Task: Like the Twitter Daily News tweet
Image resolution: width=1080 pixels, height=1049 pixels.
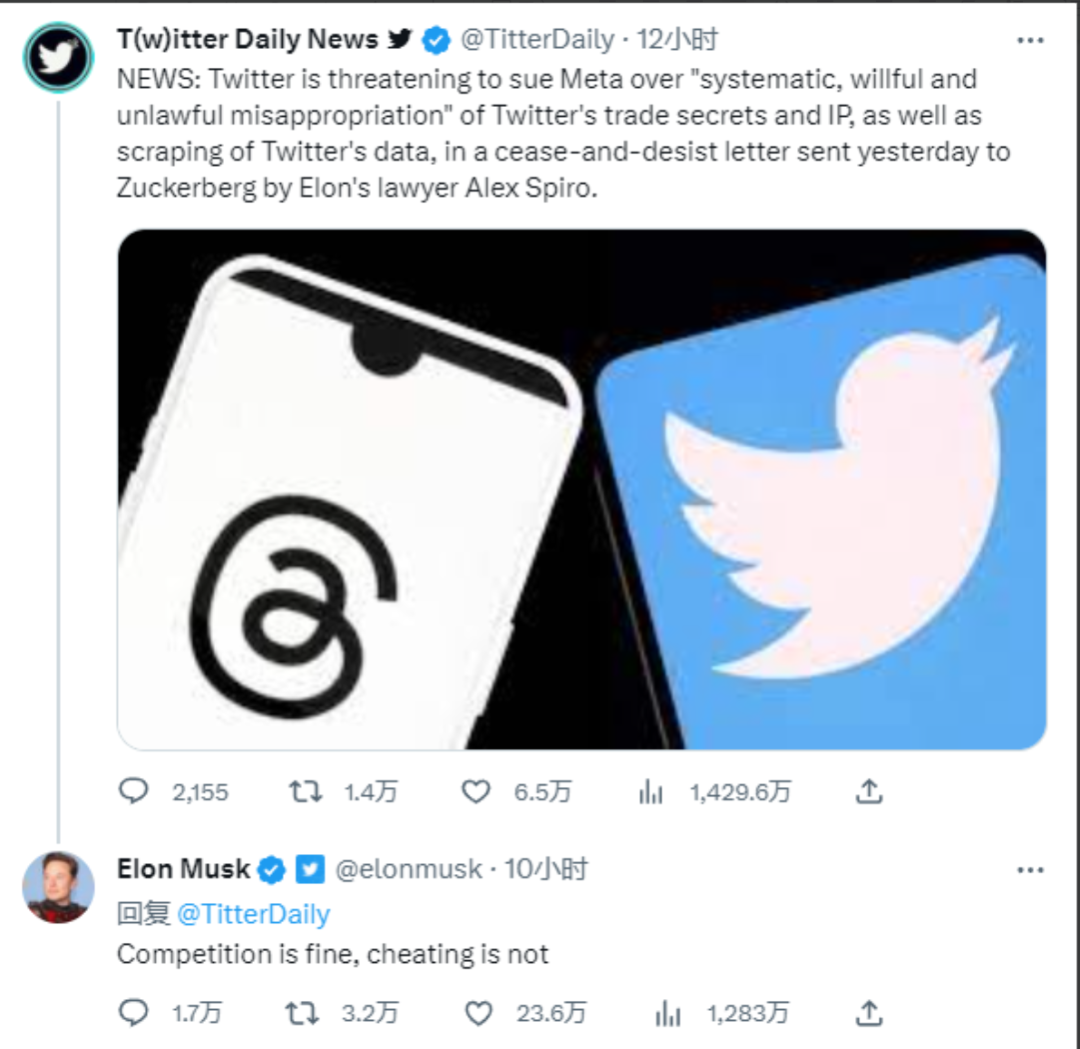Action: [x=476, y=791]
